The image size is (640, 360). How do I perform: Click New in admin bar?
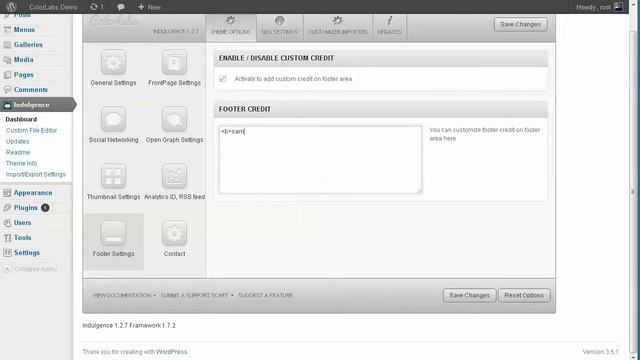[x=149, y=7]
